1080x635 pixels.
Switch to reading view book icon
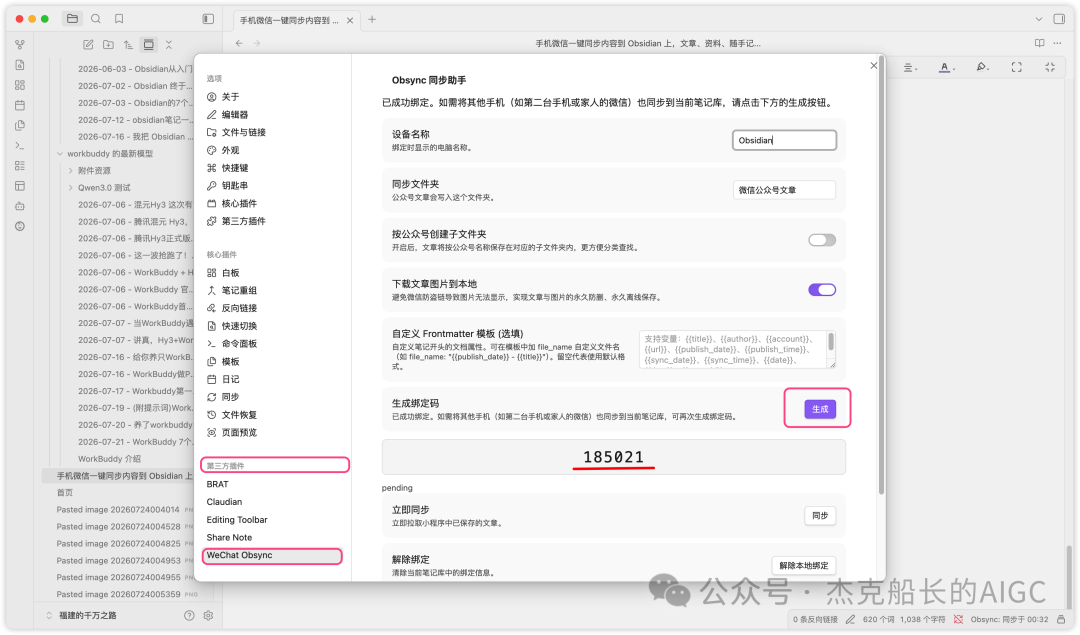[x=1039, y=43]
